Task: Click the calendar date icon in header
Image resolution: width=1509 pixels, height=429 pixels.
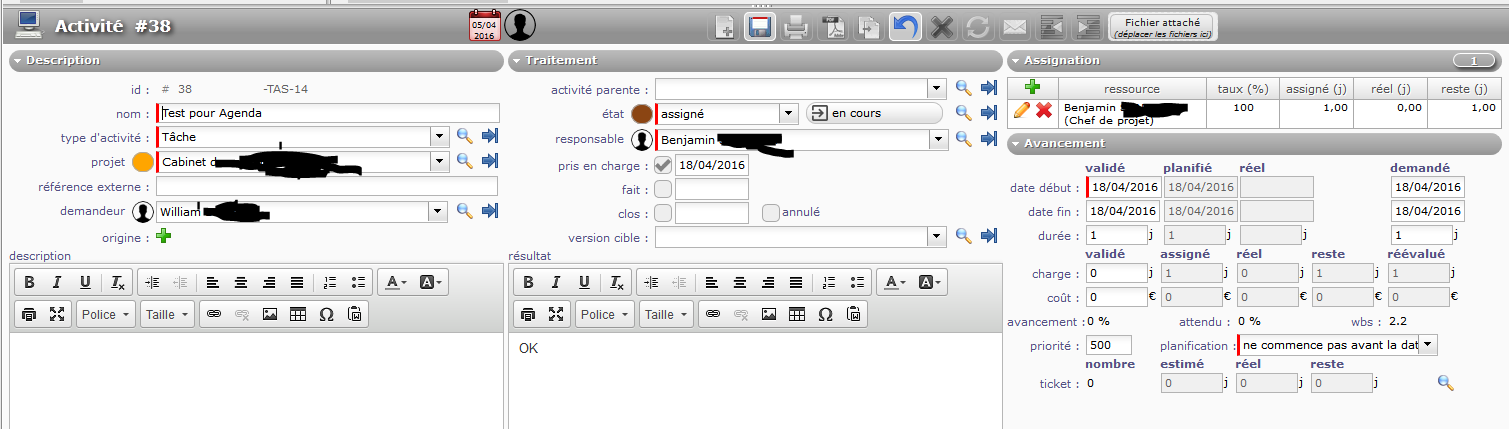Action: [x=483, y=27]
